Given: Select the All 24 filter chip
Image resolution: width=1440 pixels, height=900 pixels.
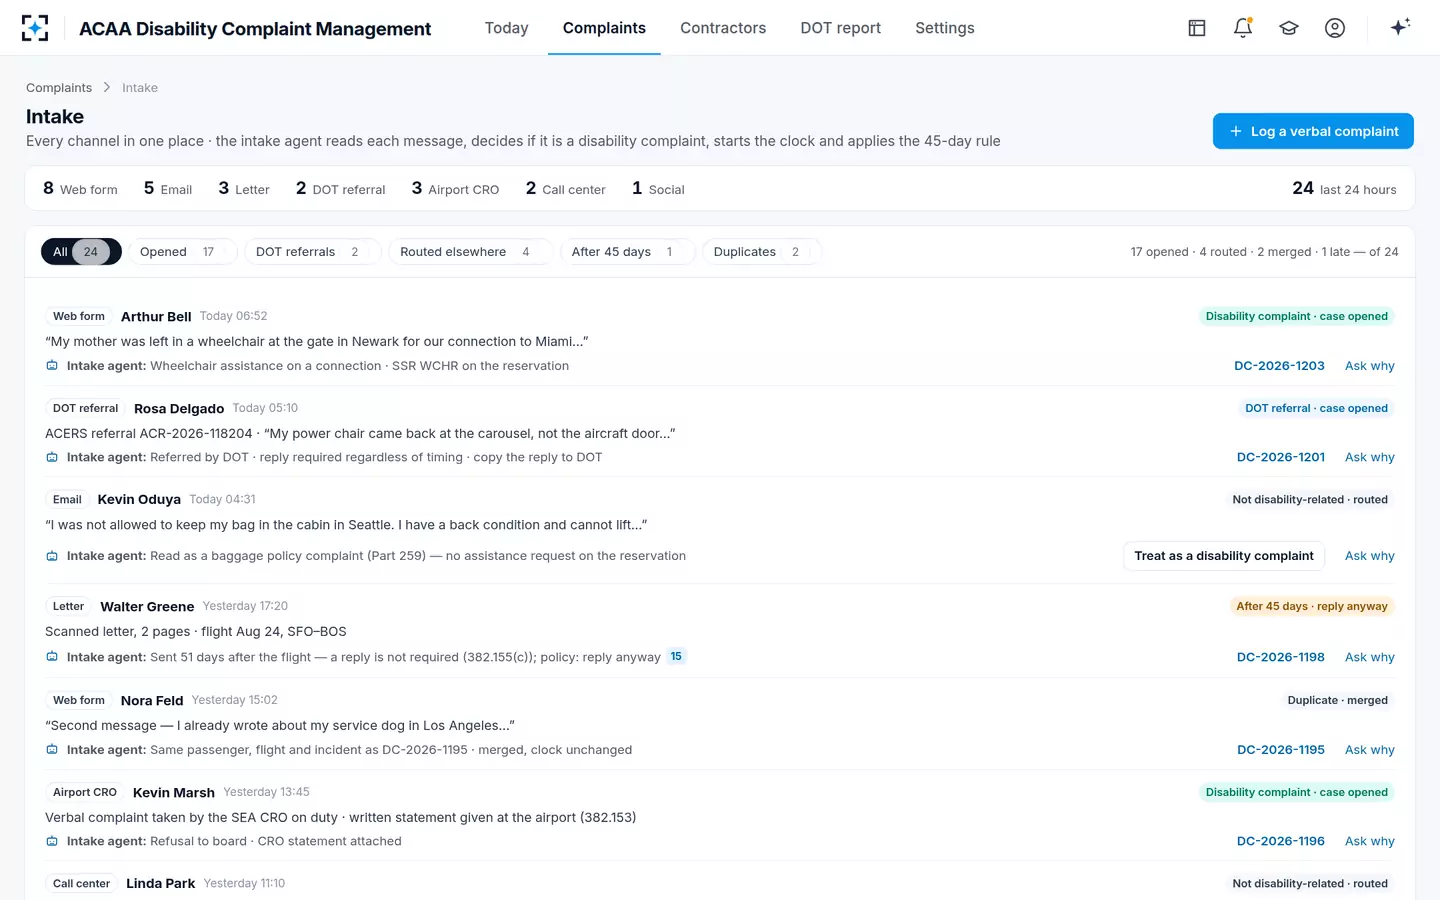Looking at the screenshot, I should (81, 252).
